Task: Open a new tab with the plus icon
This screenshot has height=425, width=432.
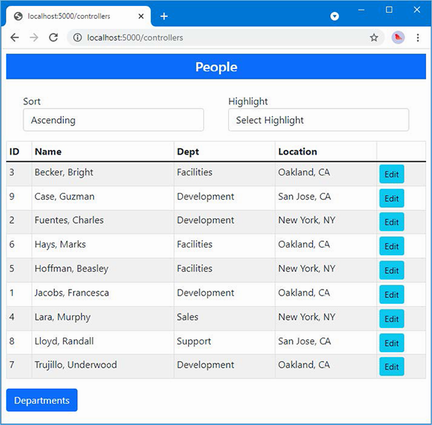Action: [x=164, y=16]
